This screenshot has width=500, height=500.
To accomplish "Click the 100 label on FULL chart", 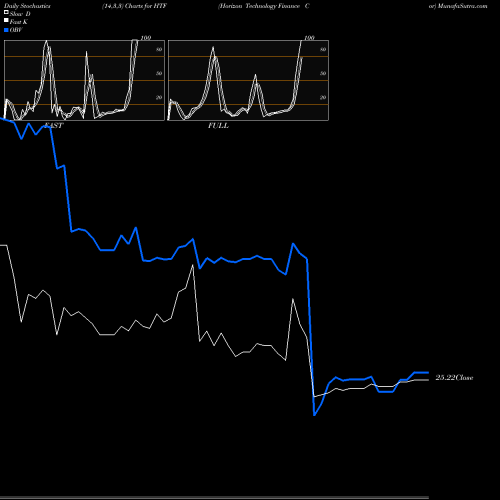I will [x=309, y=38].
